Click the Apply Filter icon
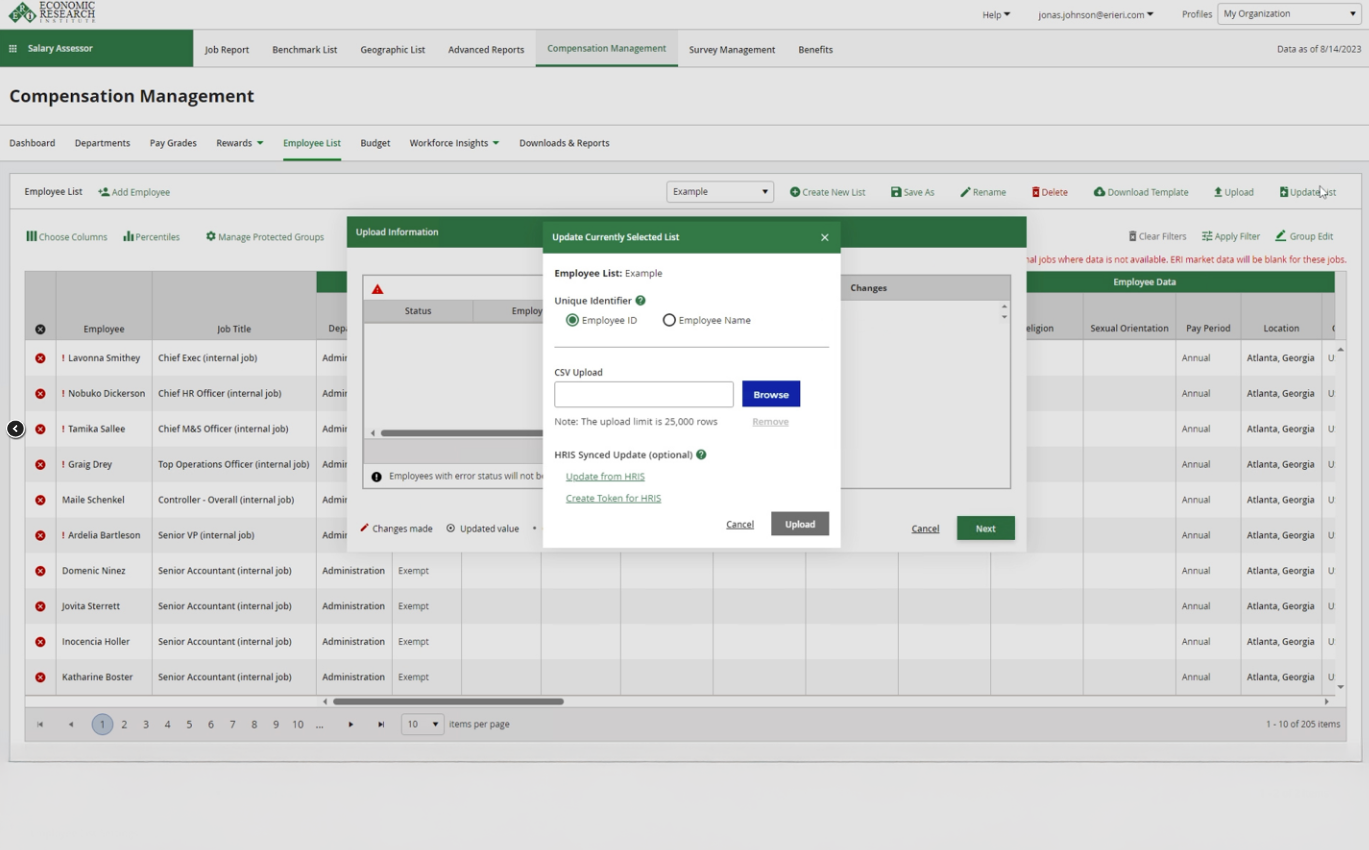Viewport: 1369px width, 850px height. tap(1207, 237)
